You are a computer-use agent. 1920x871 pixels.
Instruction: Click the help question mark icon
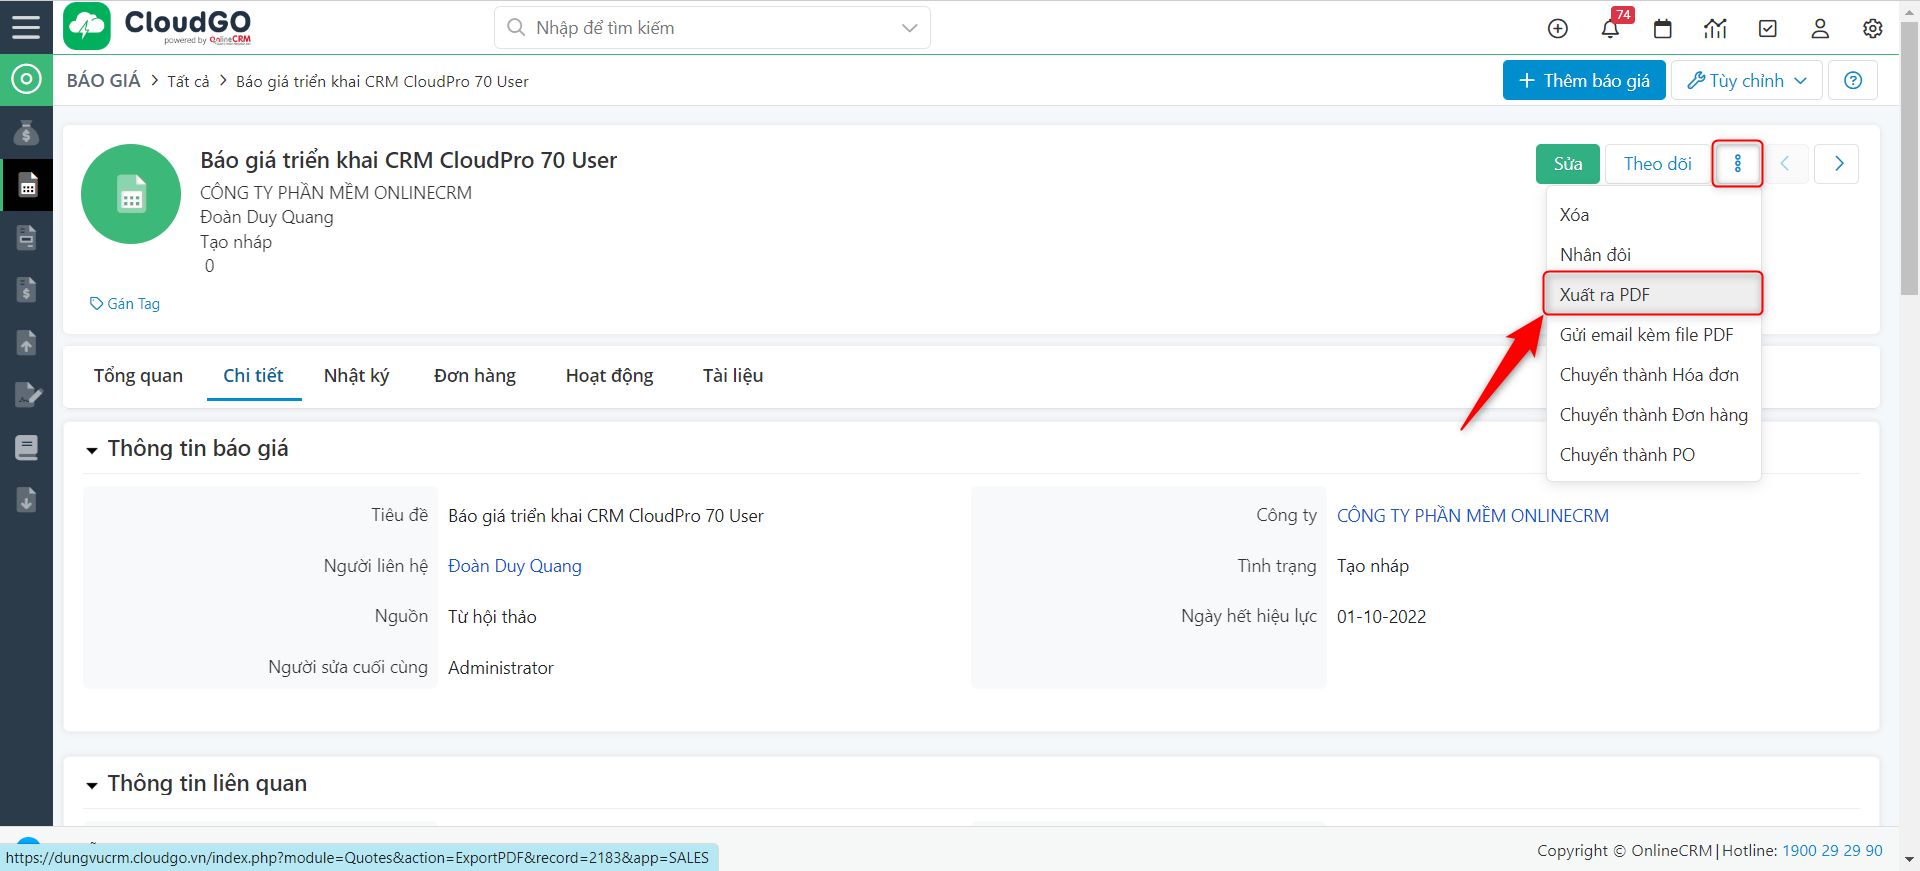click(x=1853, y=81)
